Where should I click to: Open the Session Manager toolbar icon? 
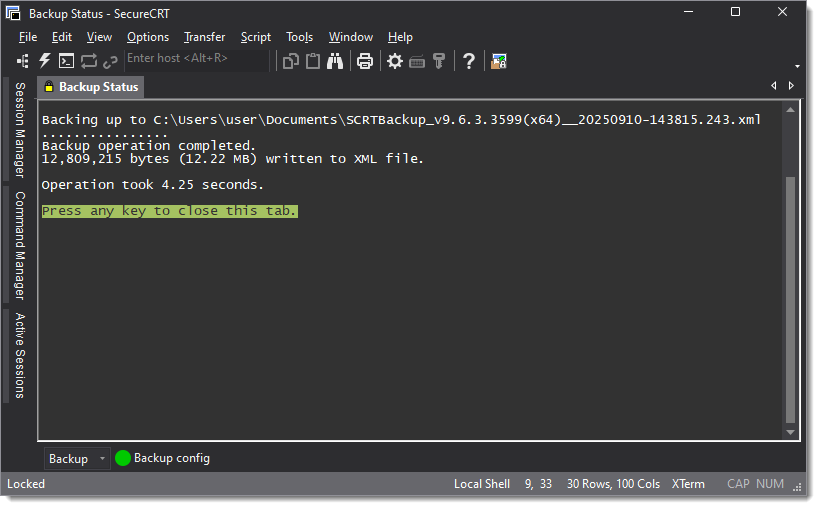(x=23, y=61)
